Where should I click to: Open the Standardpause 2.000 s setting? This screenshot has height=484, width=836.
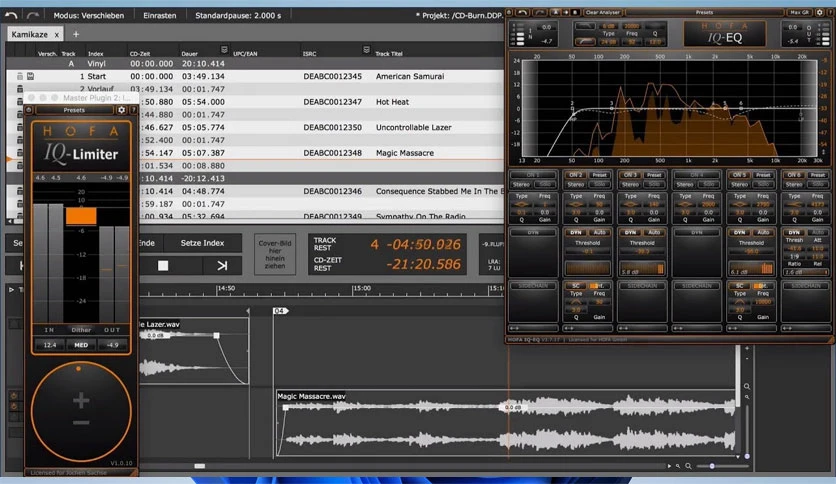click(x=238, y=15)
